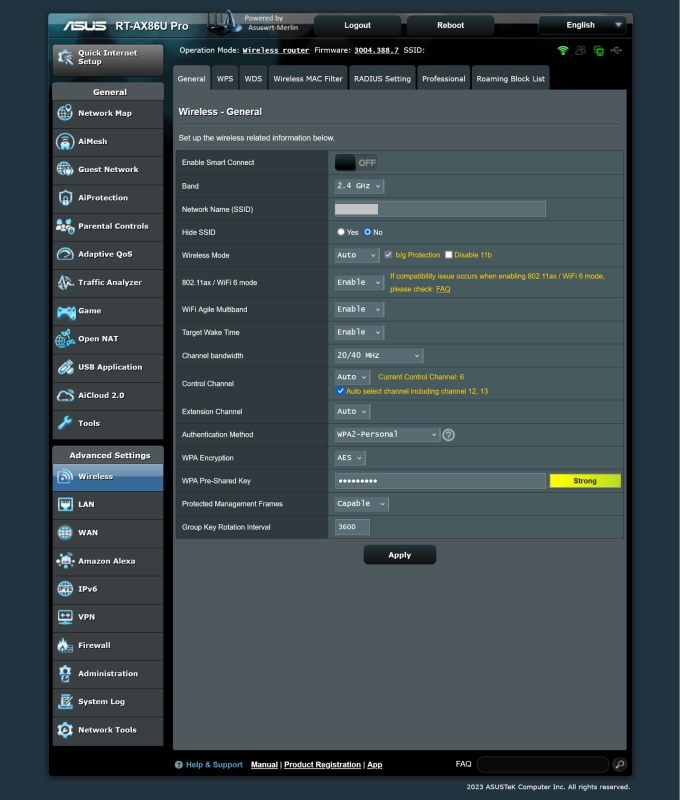
Task: Enable Disable 11b checkbox
Action: pyautogui.click(x=448, y=255)
